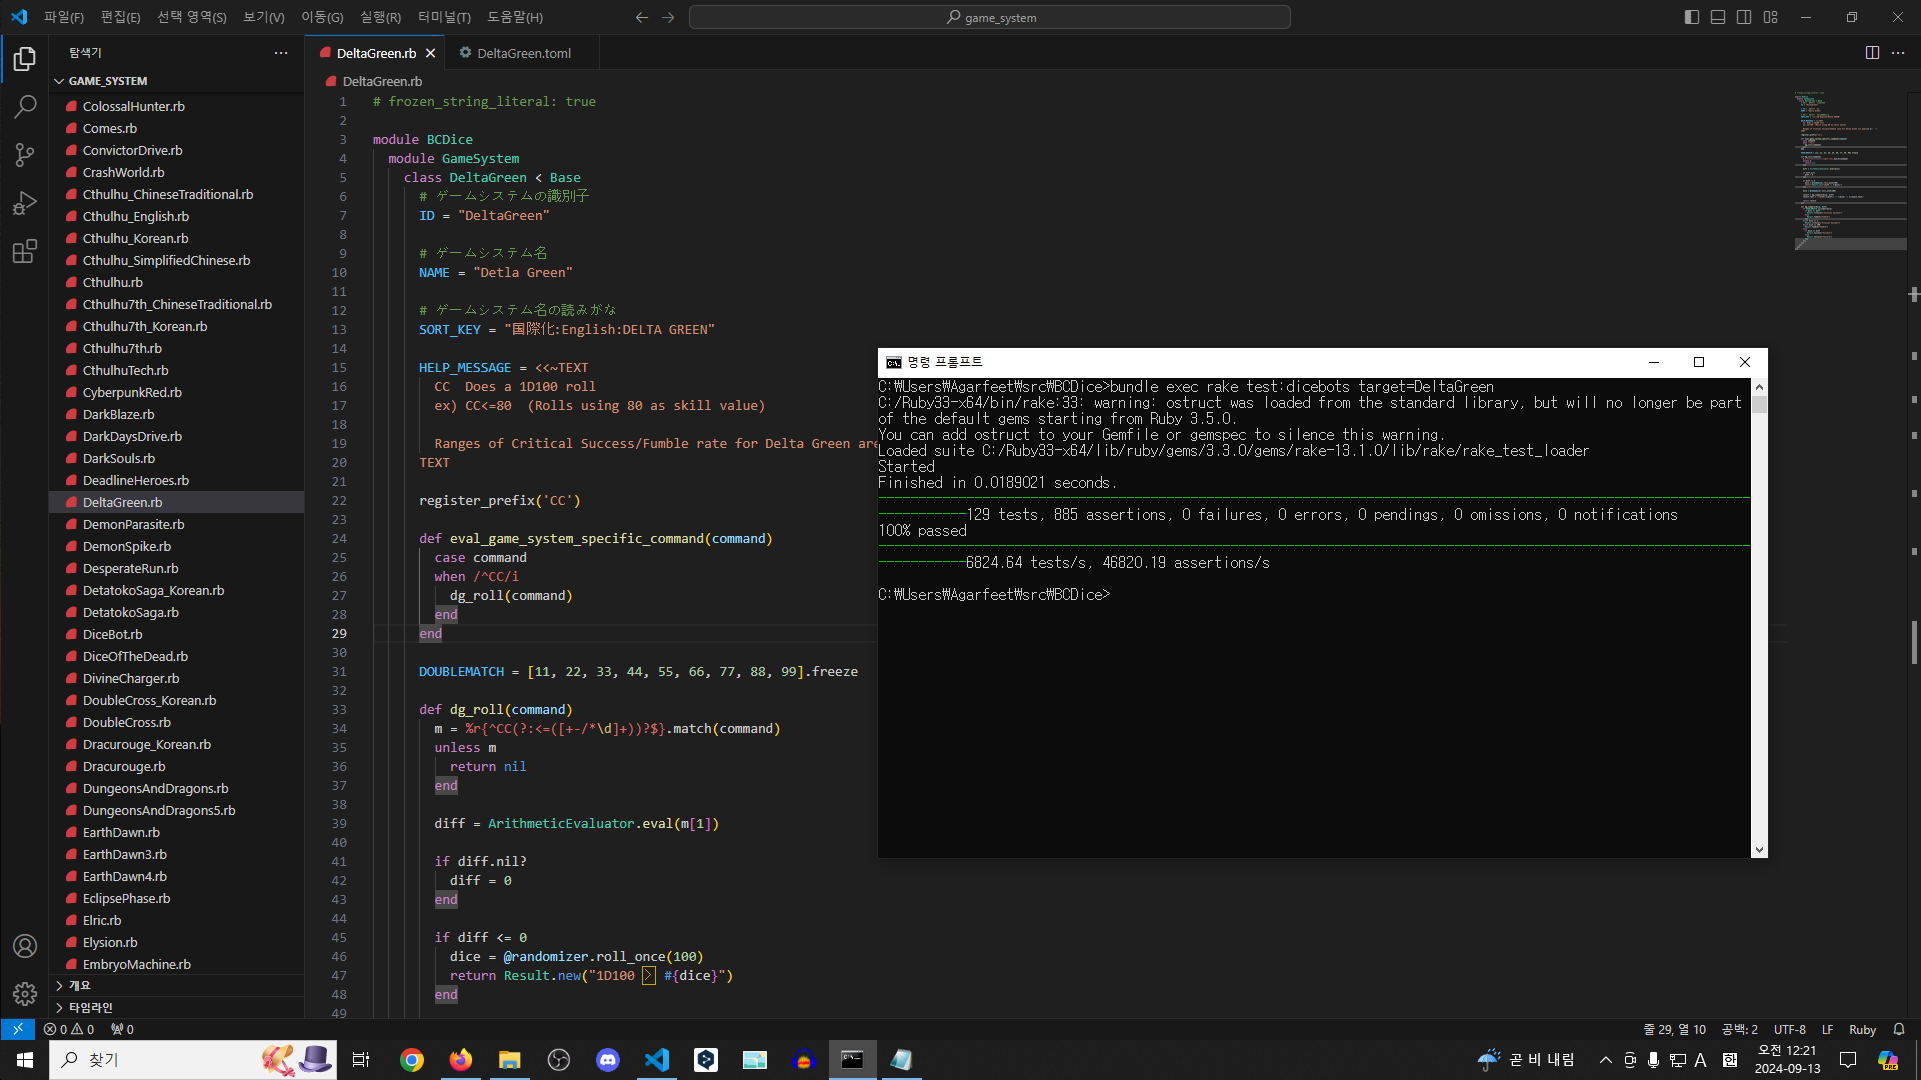1921x1080 pixels.
Task: Click command prompt scrollbar down arrow
Action: [1759, 850]
